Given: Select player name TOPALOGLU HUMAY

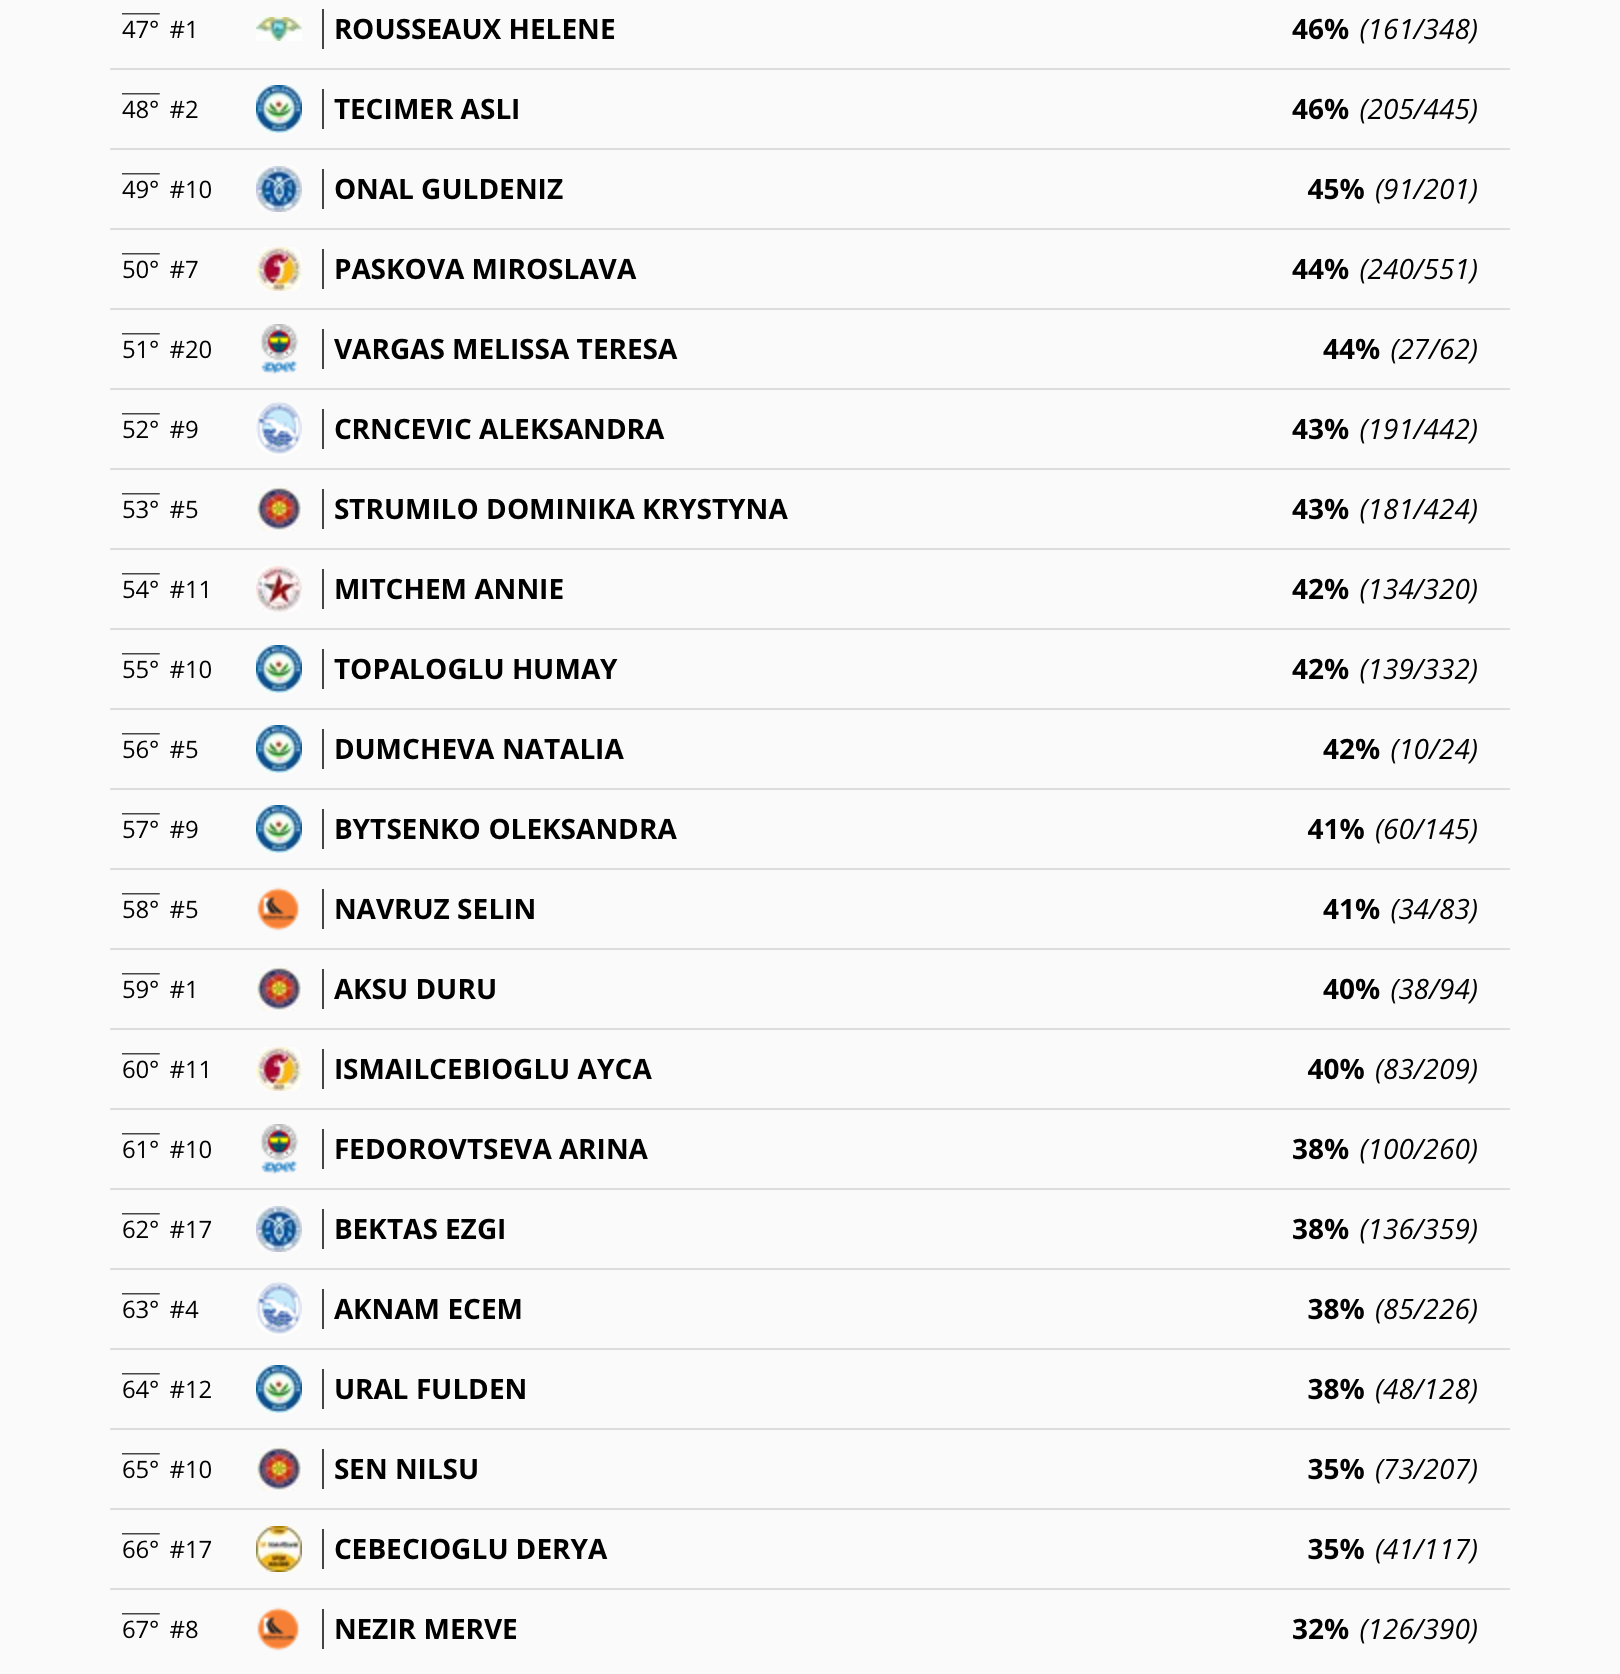Looking at the screenshot, I should click(x=475, y=669).
